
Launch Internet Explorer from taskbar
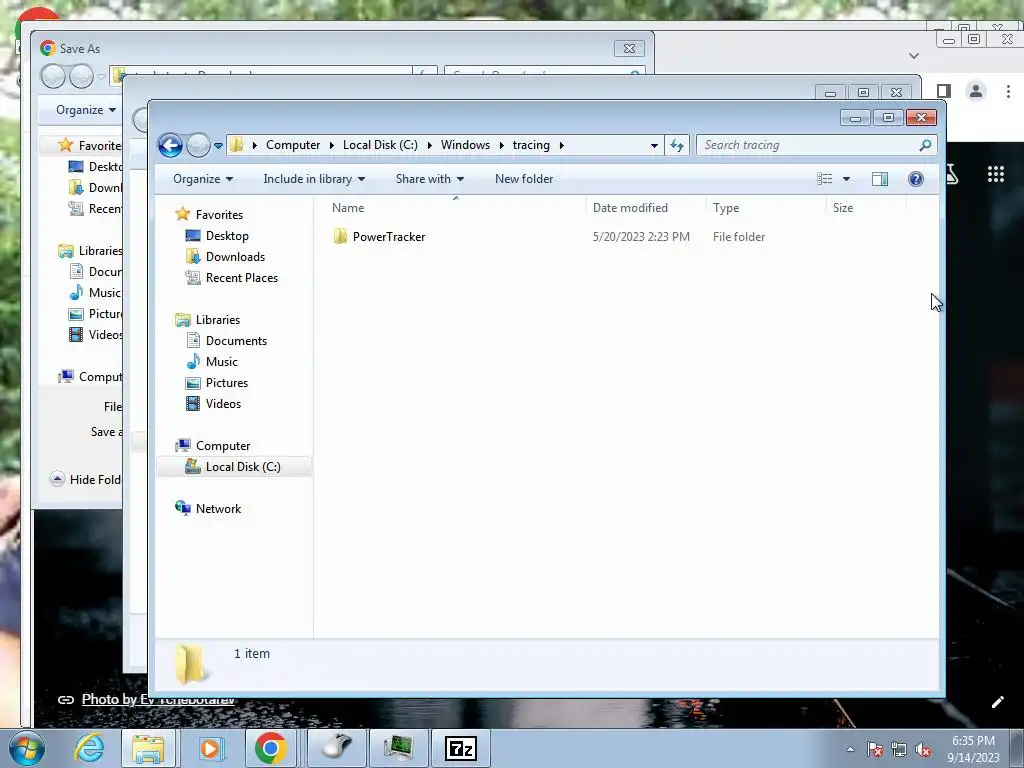pos(89,748)
